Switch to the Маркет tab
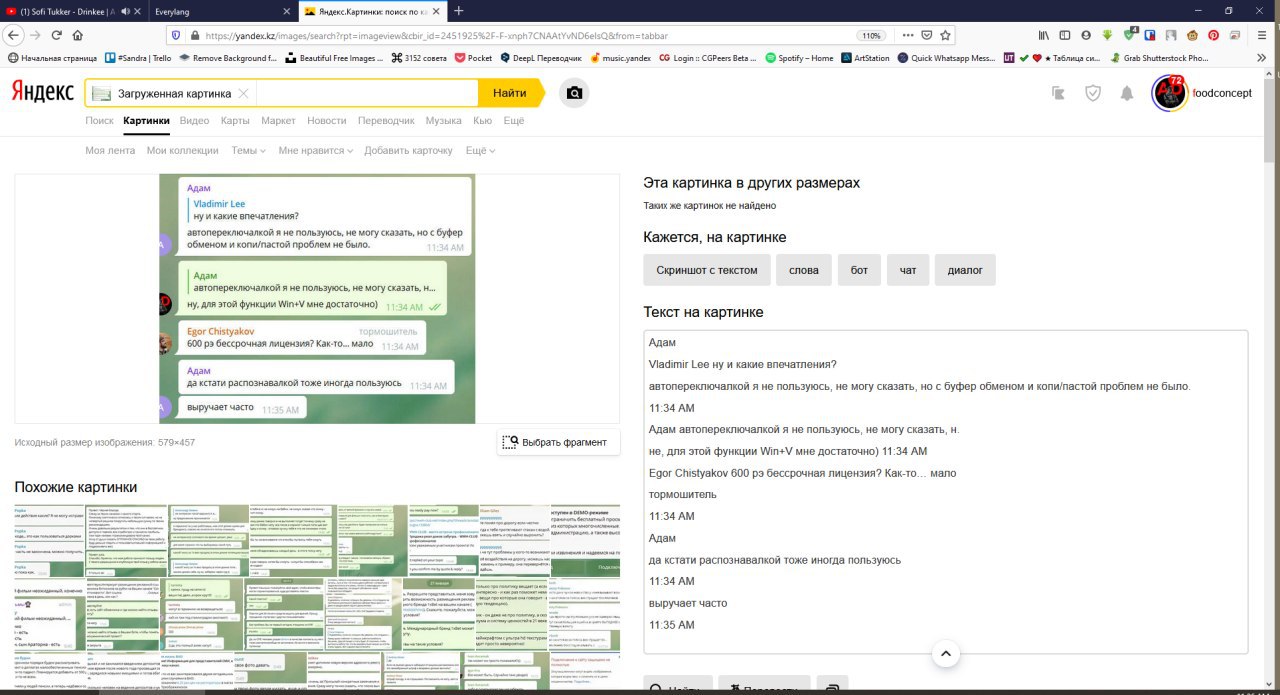The image size is (1280, 695). (278, 121)
